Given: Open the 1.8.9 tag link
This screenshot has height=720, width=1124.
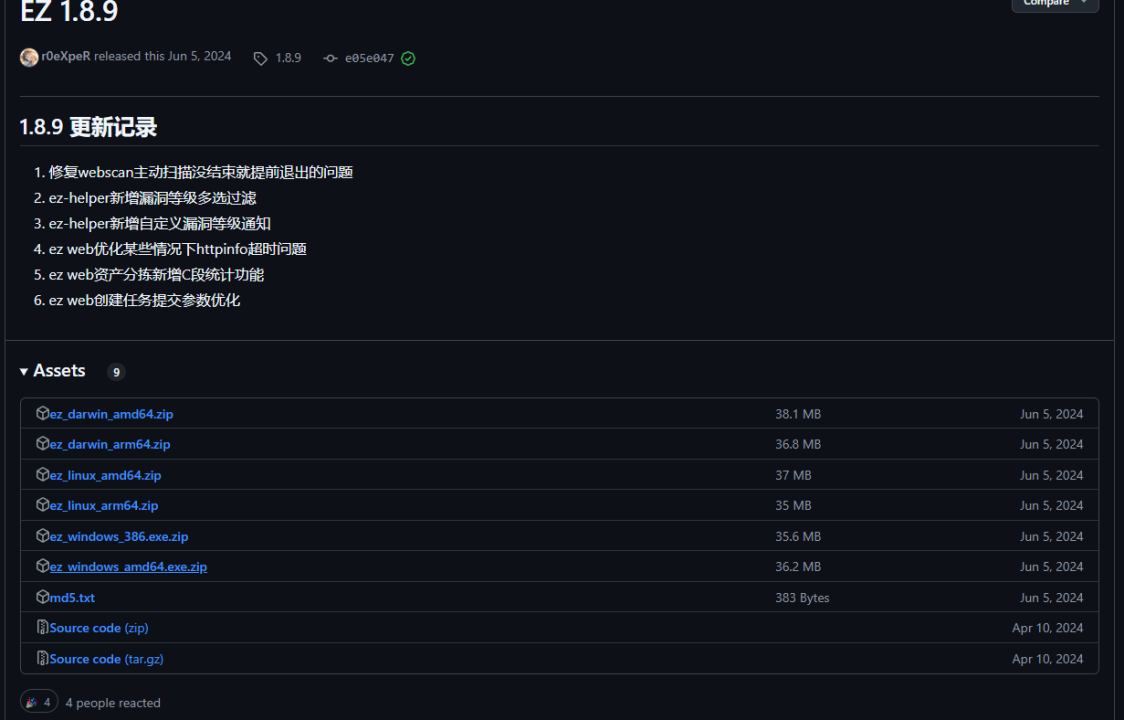Looking at the screenshot, I should pyautogui.click(x=288, y=58).
